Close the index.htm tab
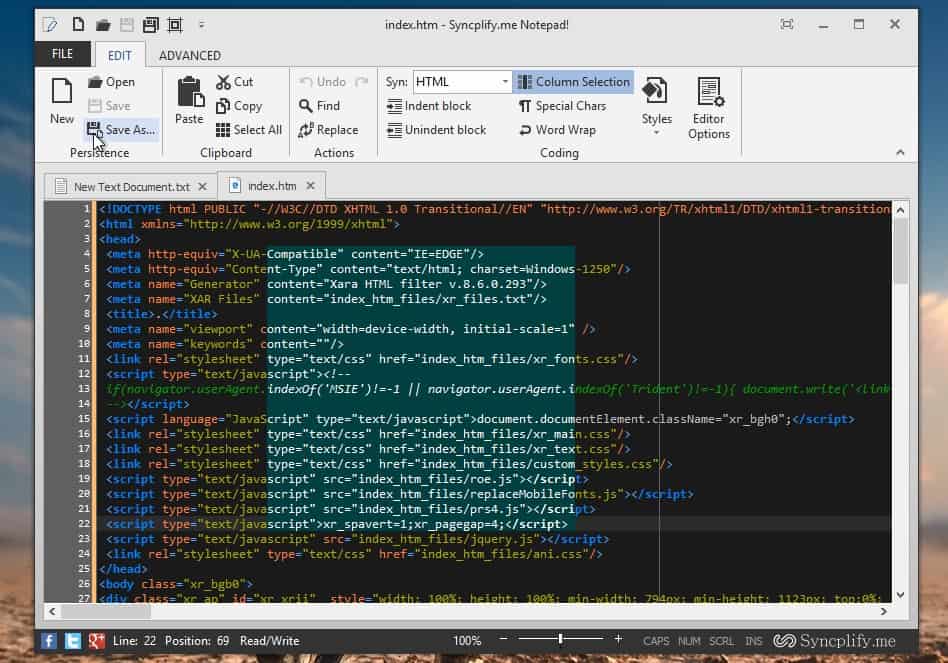948x663 pixels. click(x=311, y=186)
